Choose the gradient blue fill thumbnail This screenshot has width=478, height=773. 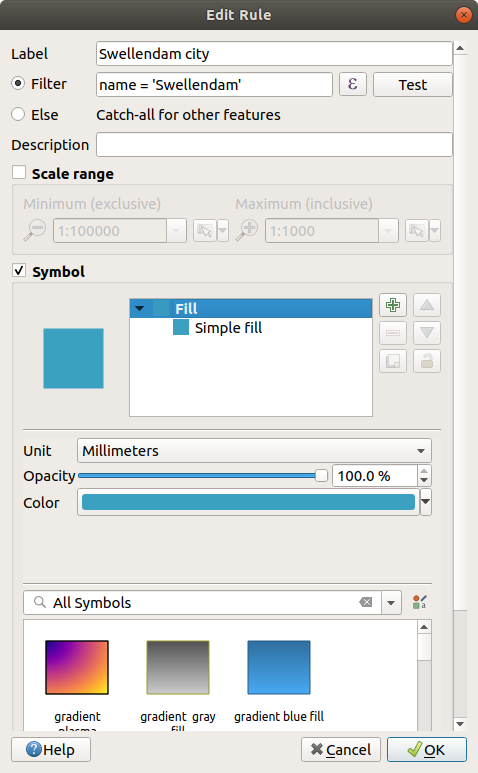(x=279, y=668)
